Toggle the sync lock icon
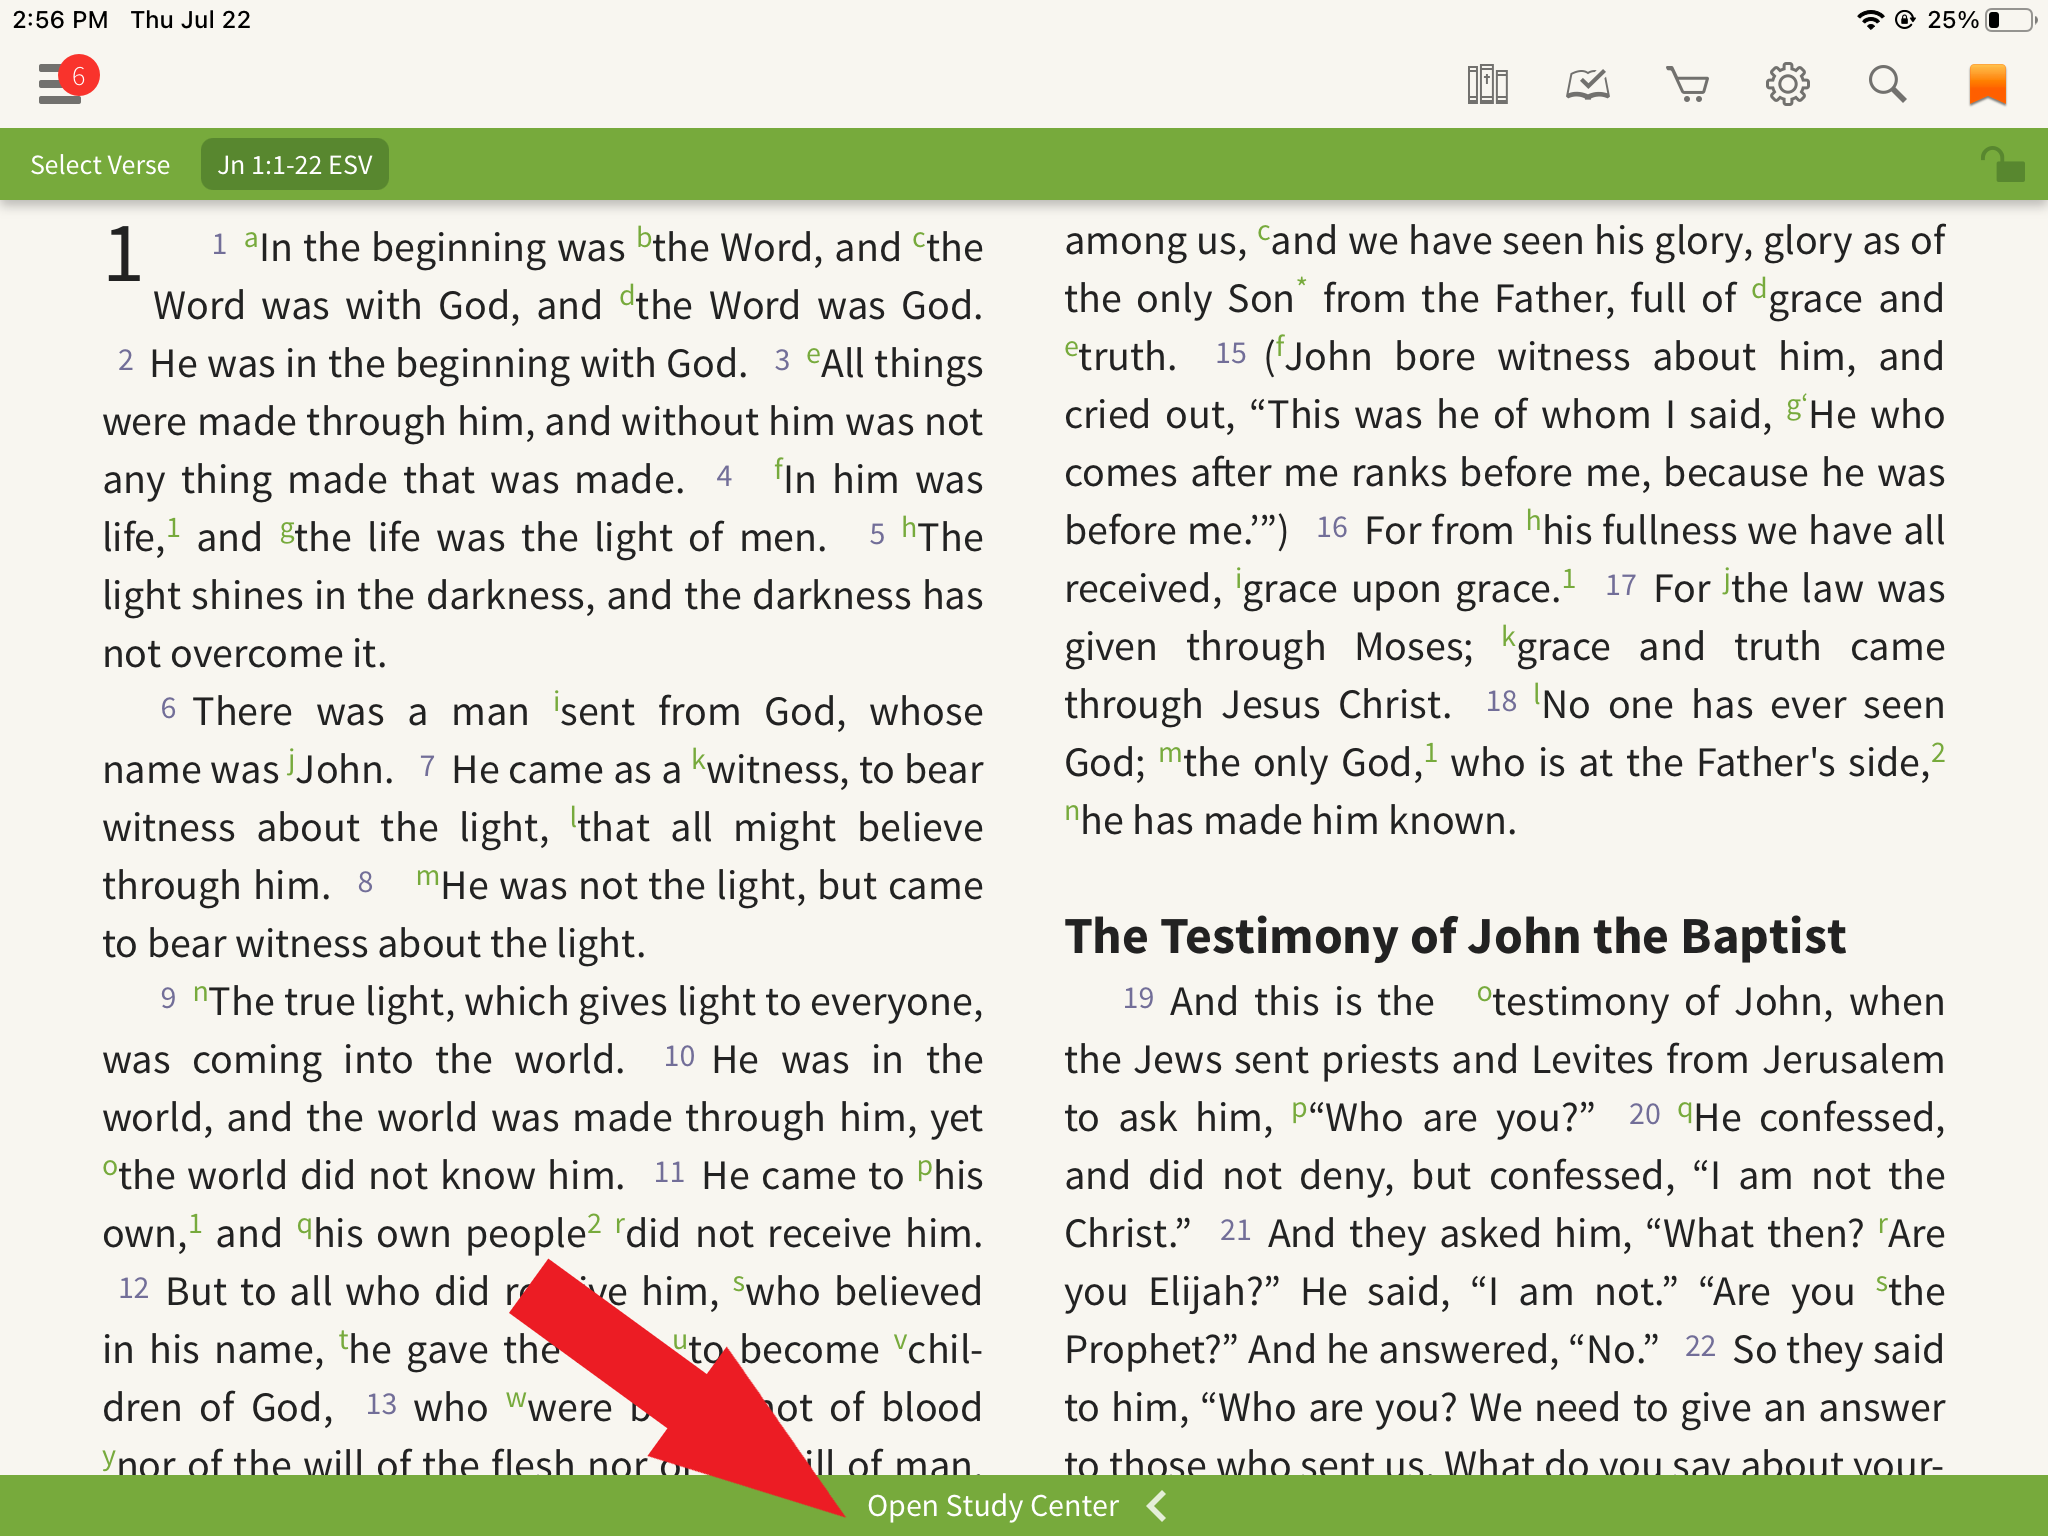 click(x=2002, y=164)
